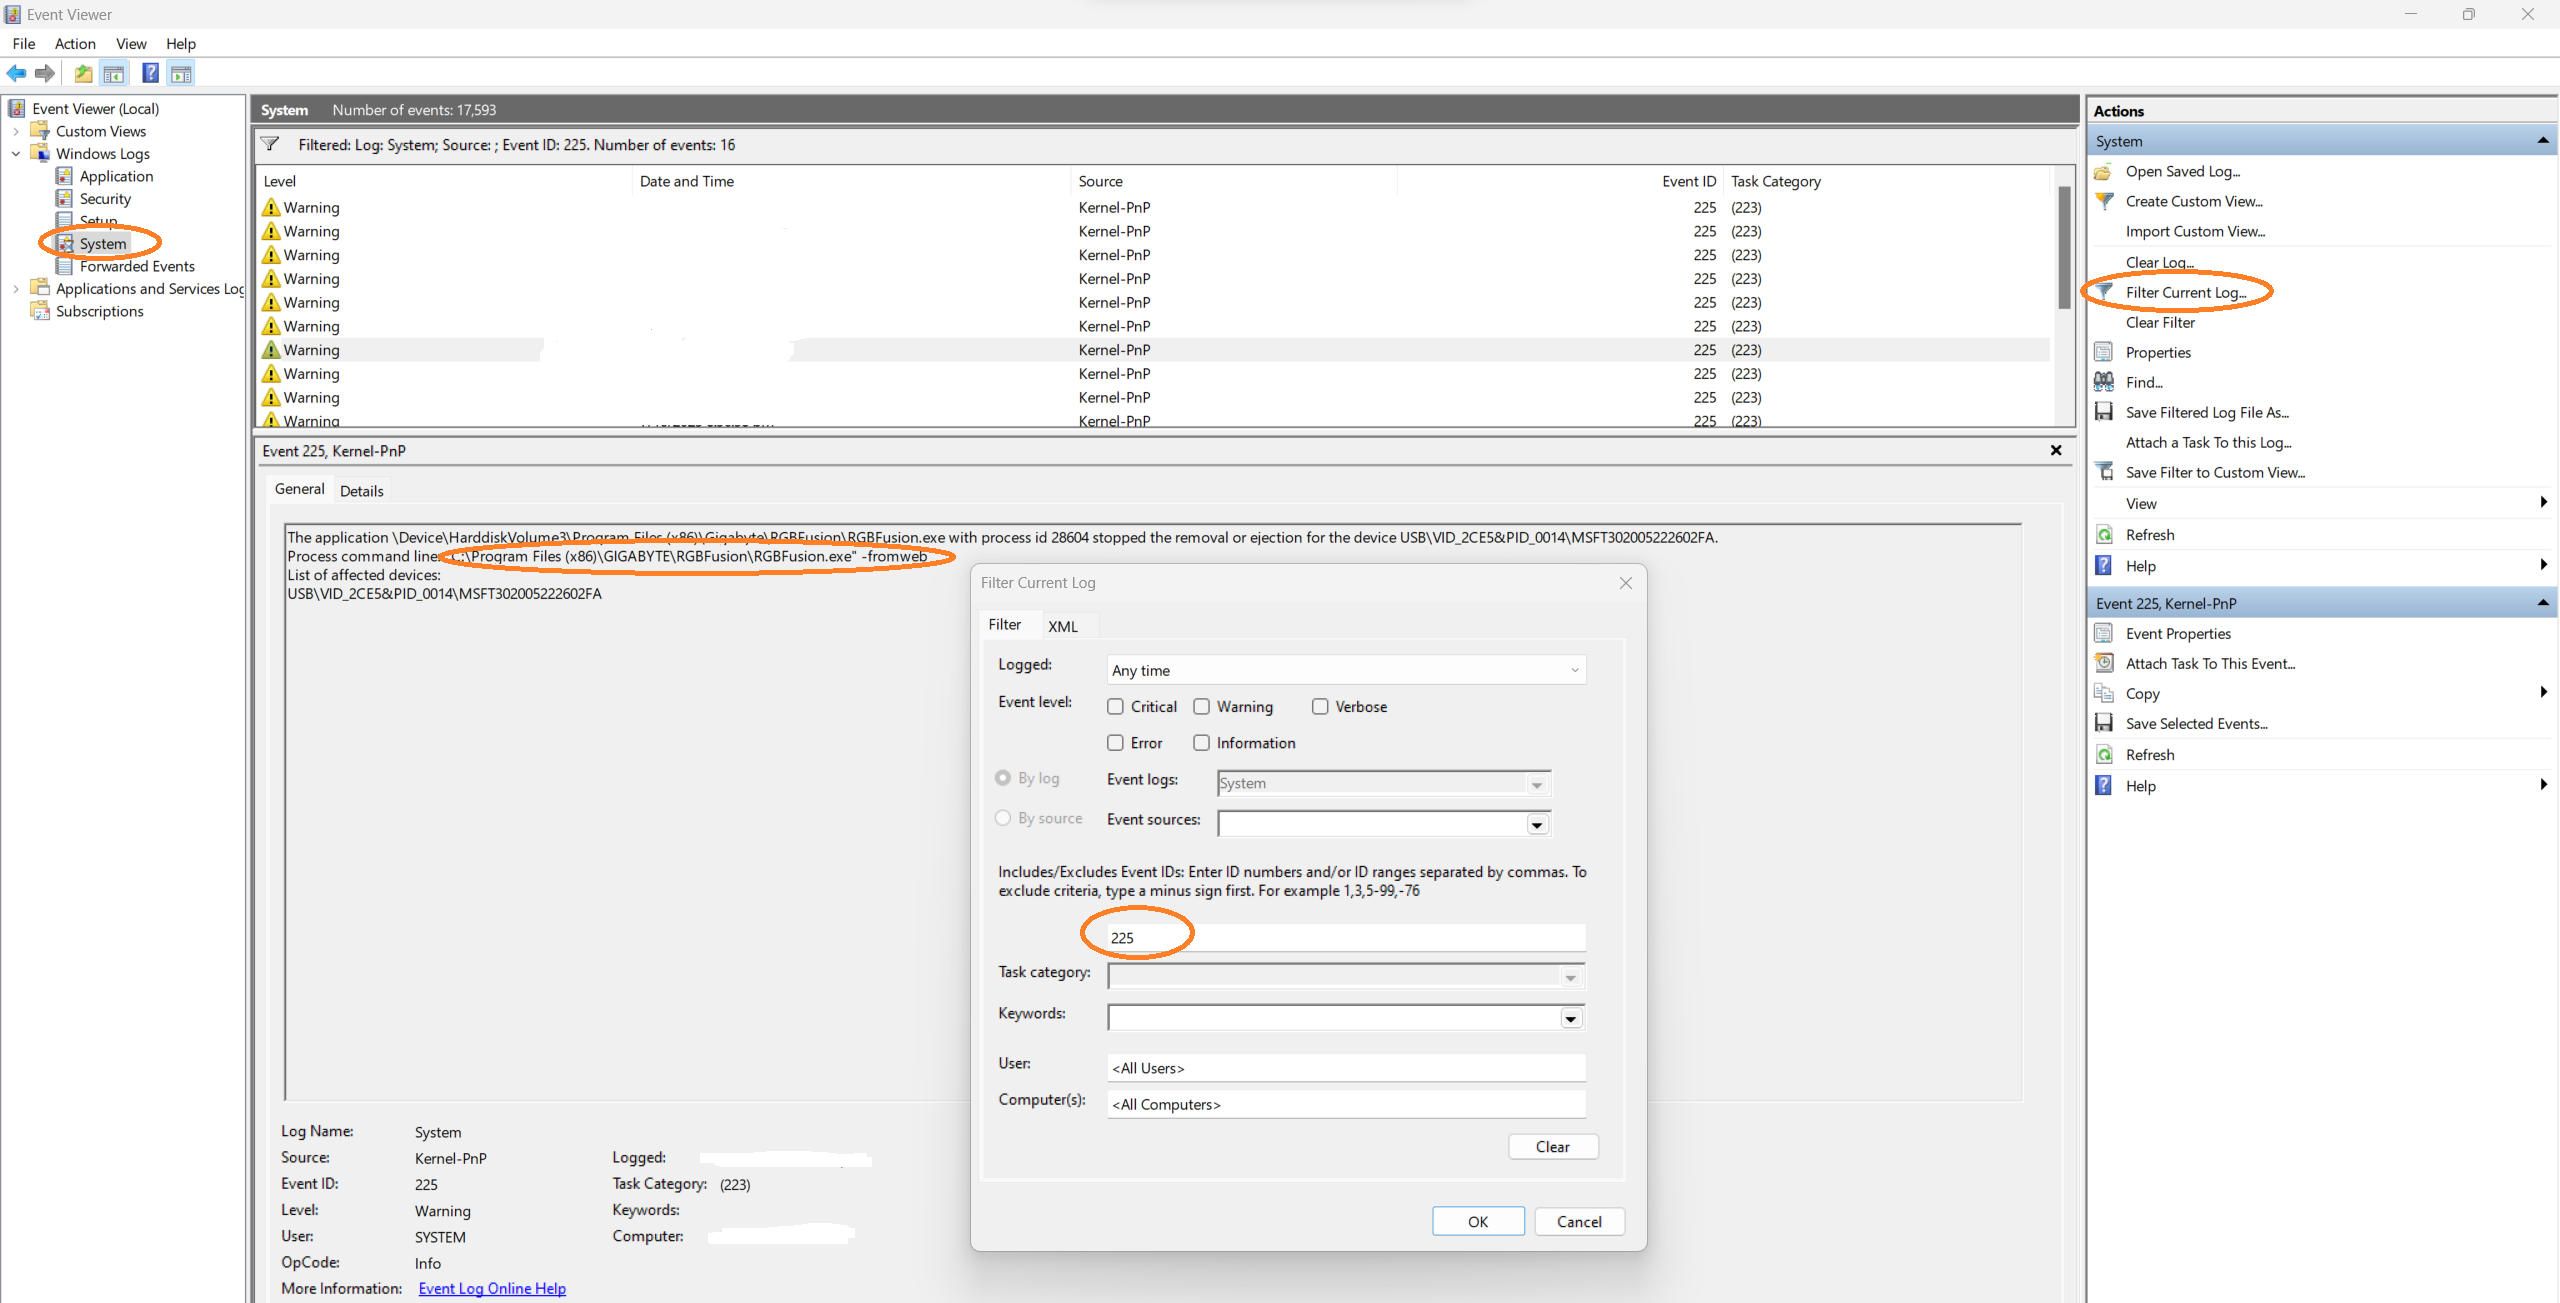This screenshot has height=1303, width=2560.
Task: Toggle the Show/Hide Action pane toolbar icon
Action: 181,73
